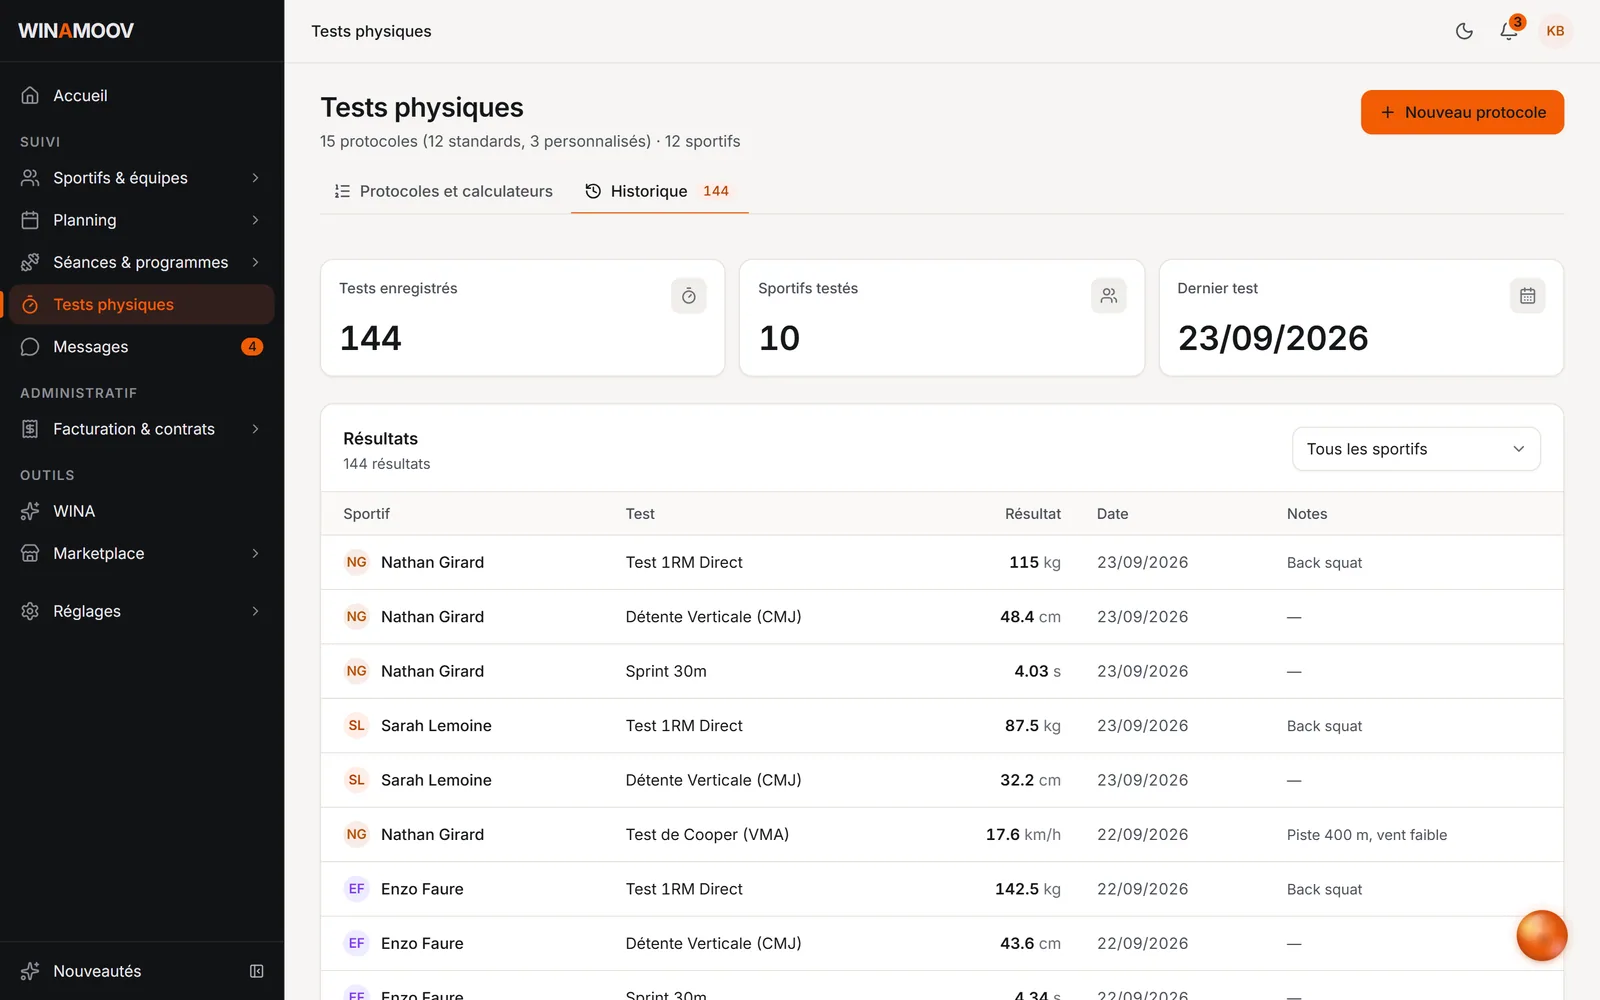This screenshot has height=1000, width=1600.
Task: Click the Facturation & contrats invoice icon
Action: coord(30,429)
